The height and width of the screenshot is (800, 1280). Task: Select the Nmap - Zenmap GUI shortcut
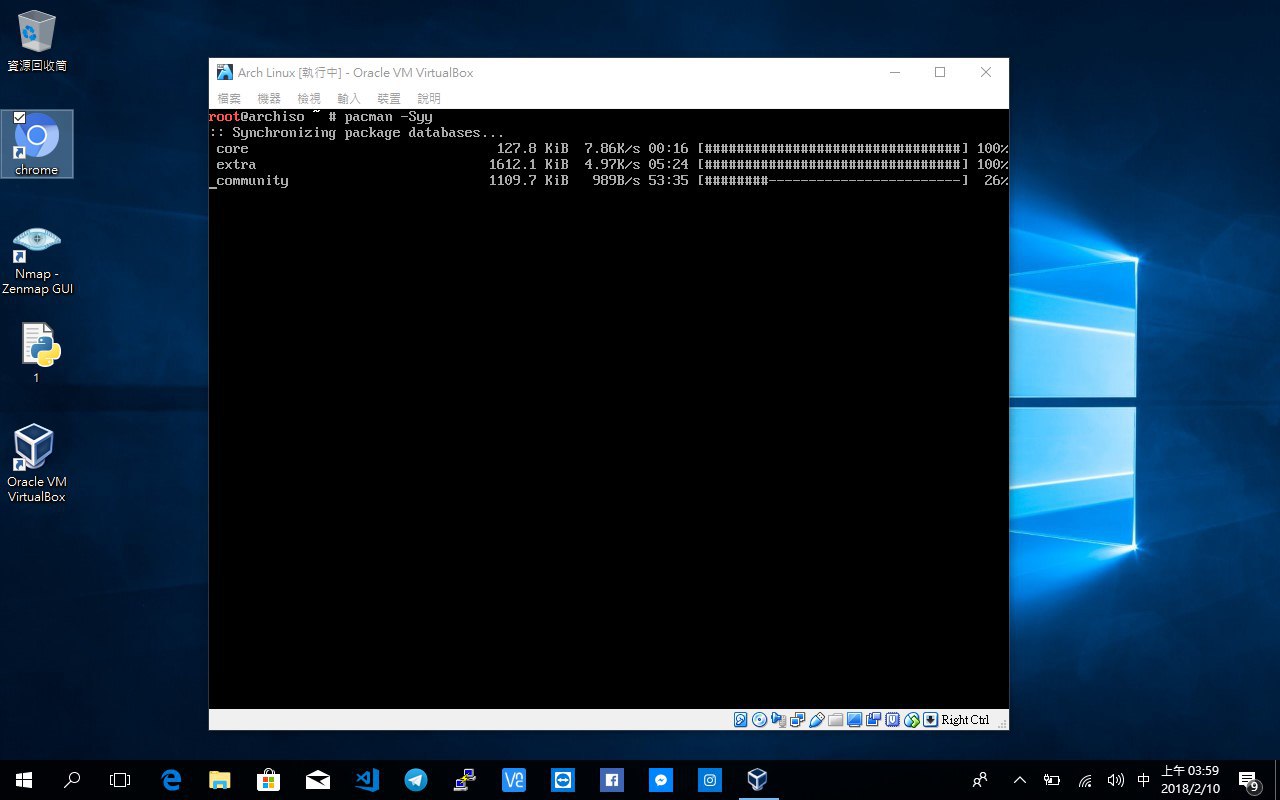coord(37,260)
